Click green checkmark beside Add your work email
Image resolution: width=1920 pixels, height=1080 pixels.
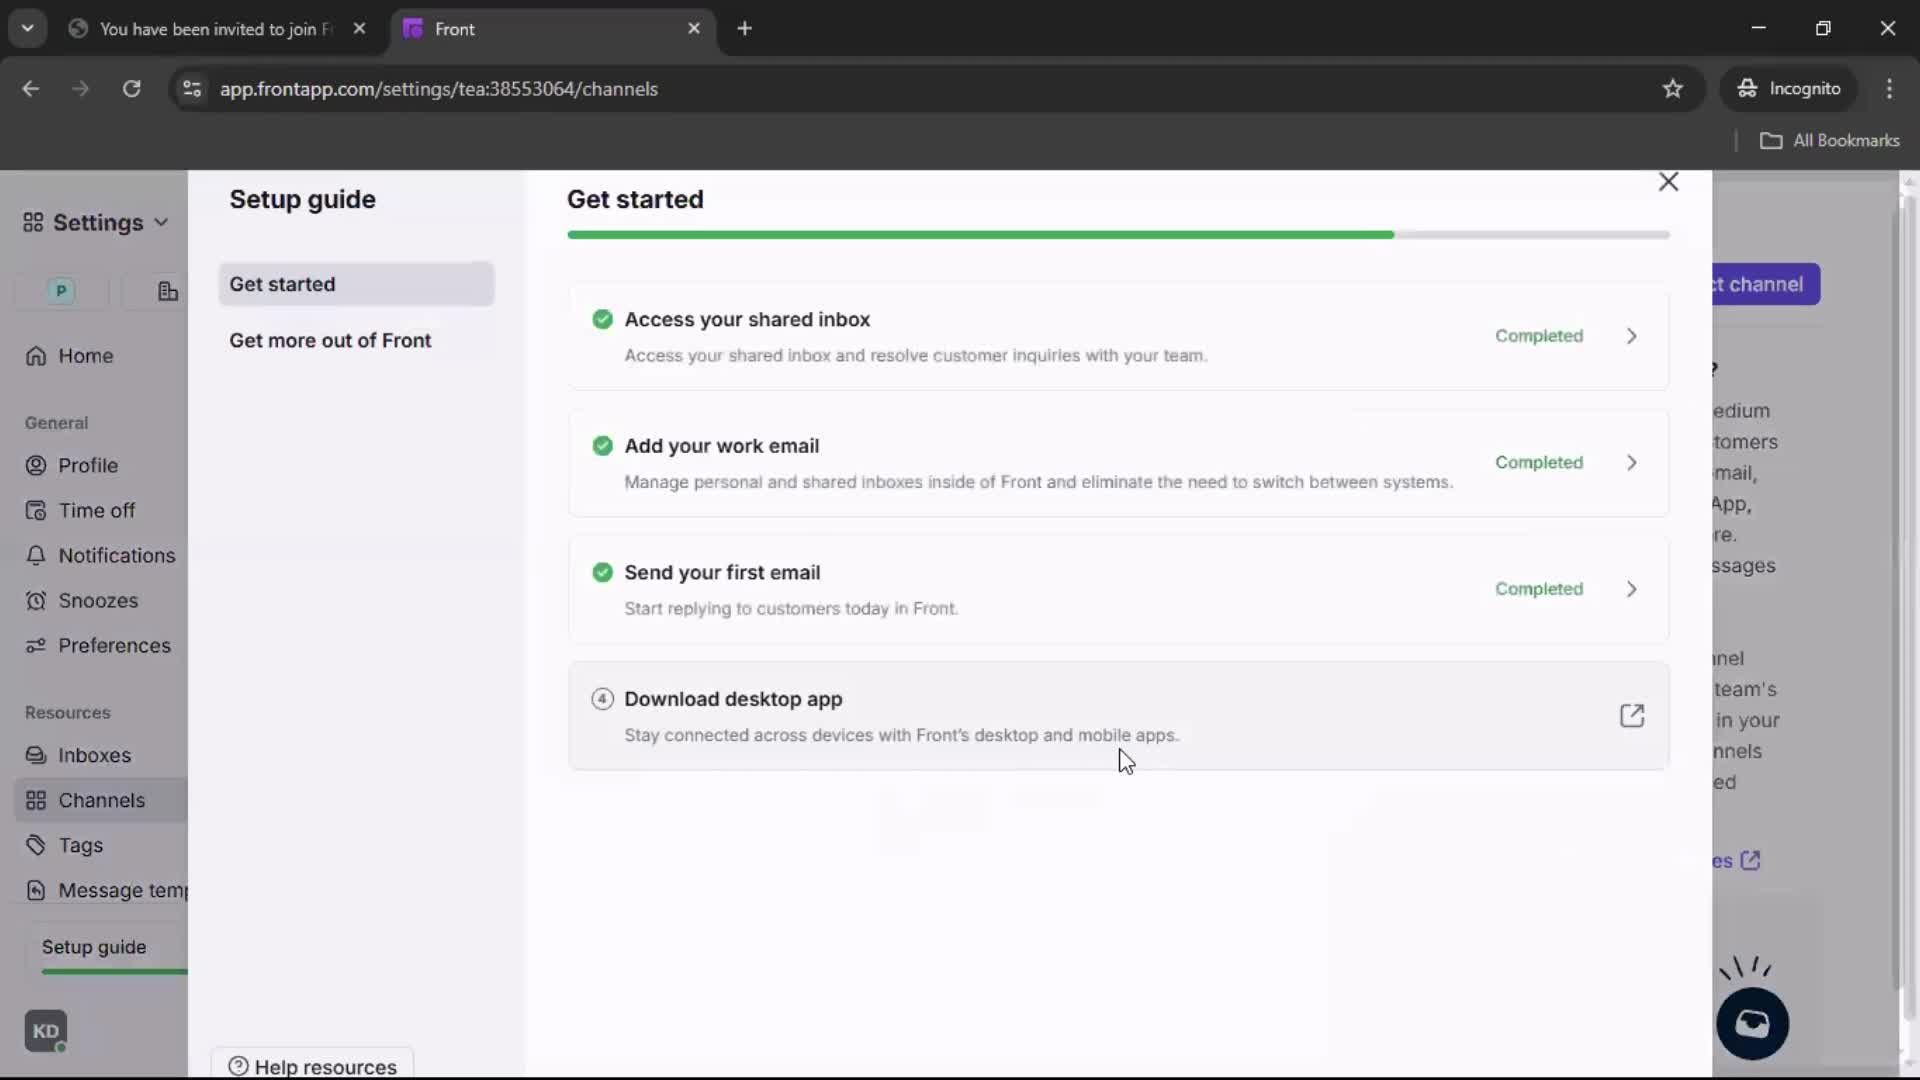point(602,446)
